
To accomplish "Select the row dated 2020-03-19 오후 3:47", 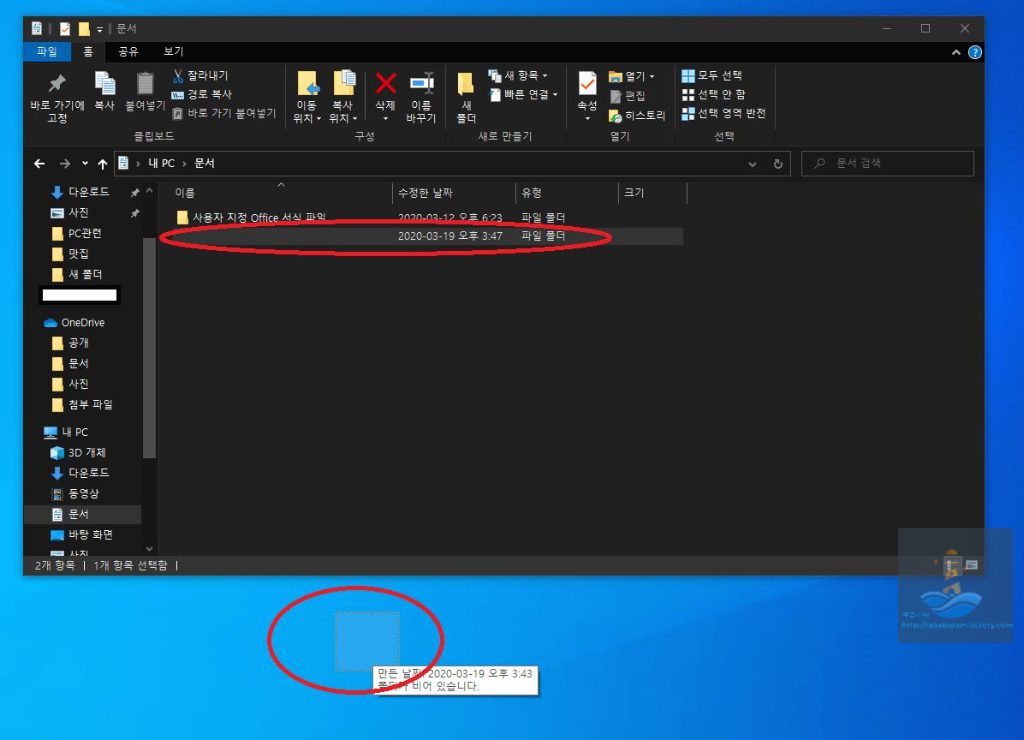I will click(421, 236).
